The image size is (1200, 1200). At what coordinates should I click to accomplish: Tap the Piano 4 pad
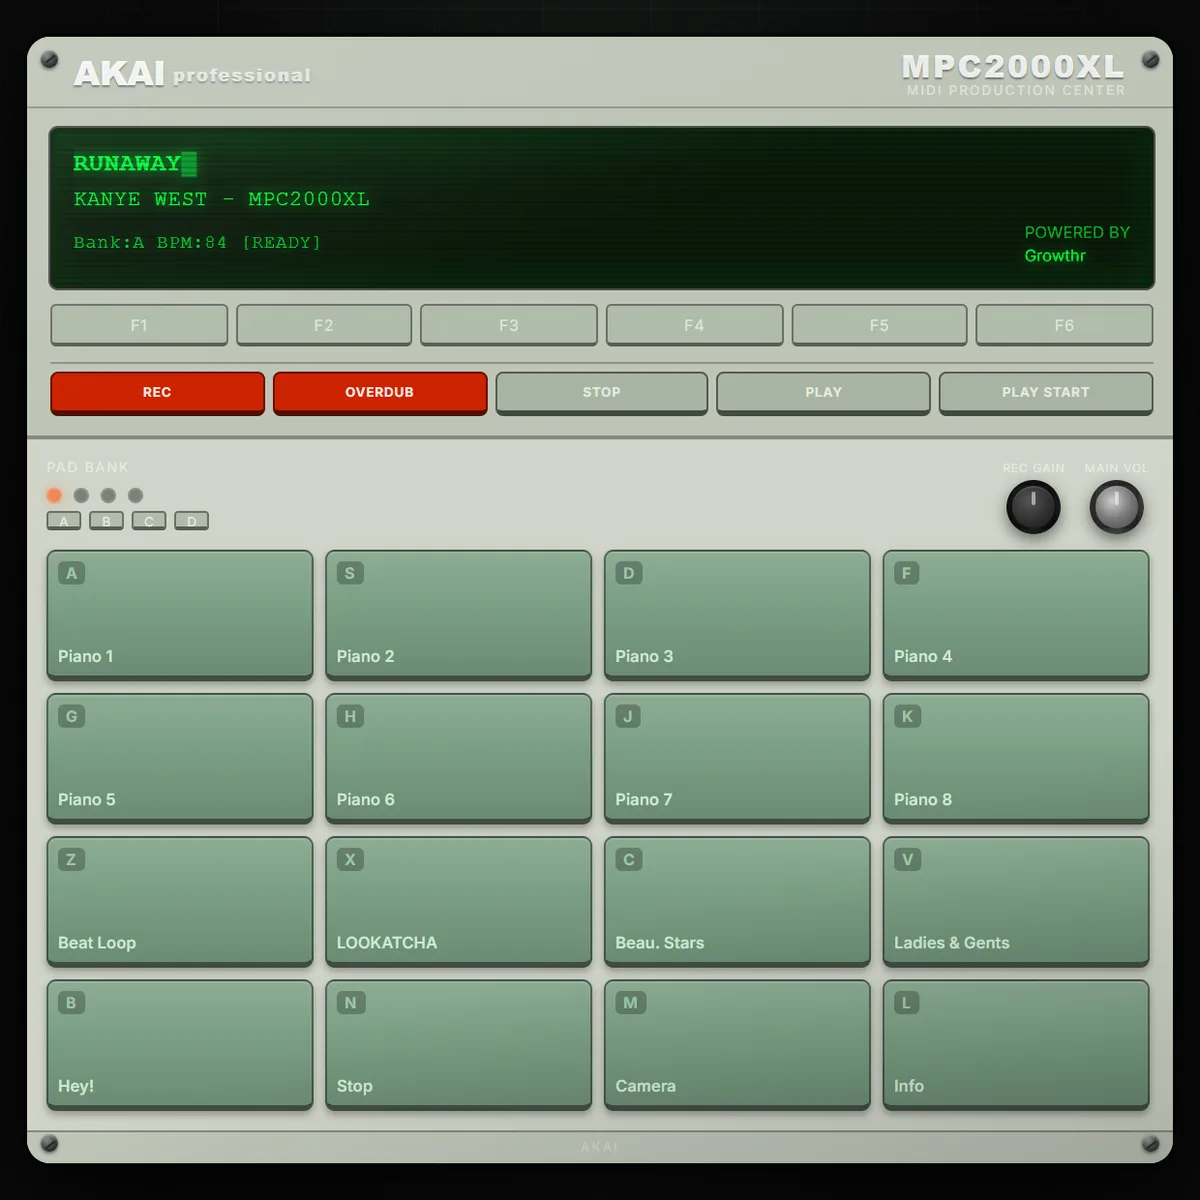[x=1016, y=614]
